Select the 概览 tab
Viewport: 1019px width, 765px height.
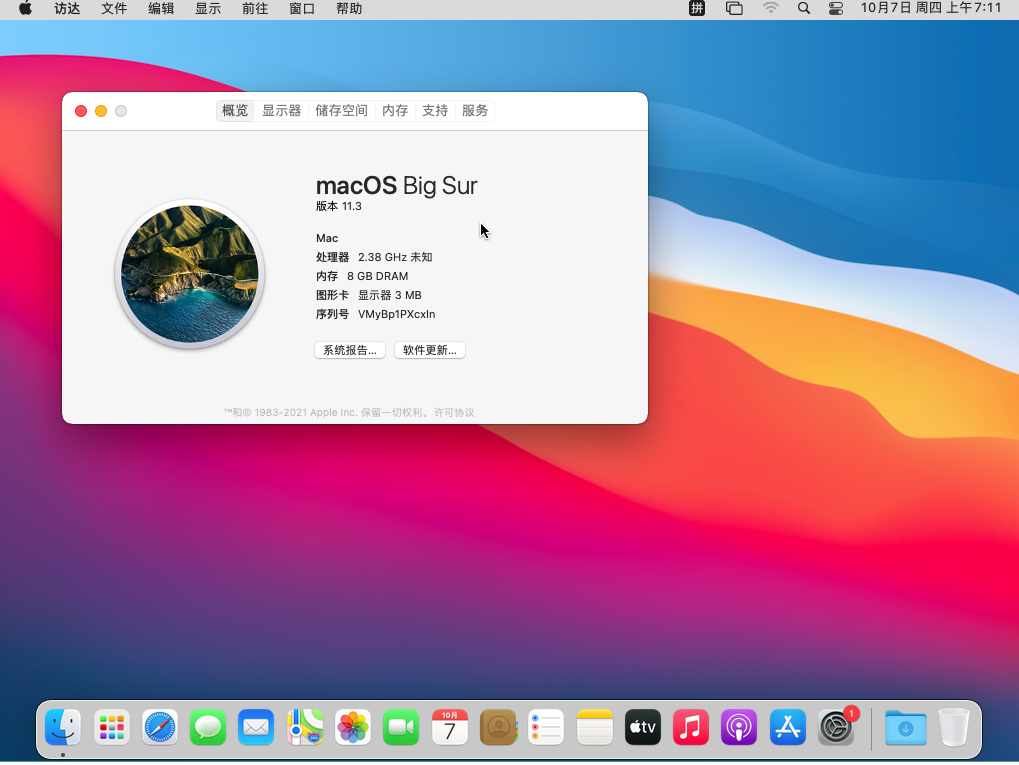pyautogui.click(x=235, y=110)
